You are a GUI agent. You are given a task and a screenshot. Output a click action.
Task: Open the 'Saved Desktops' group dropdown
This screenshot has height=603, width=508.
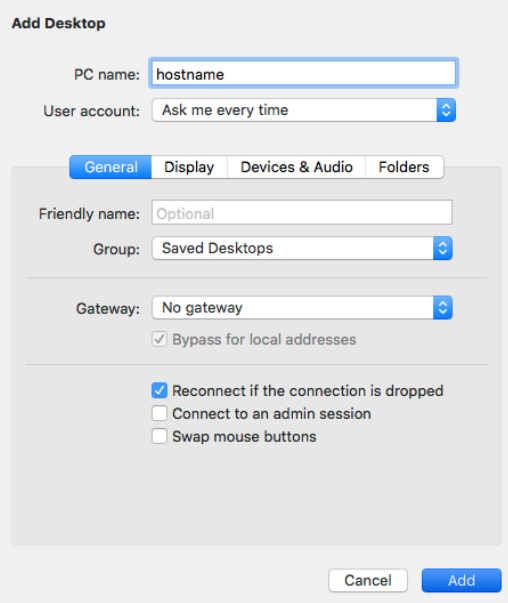click(x=302, y=248)
